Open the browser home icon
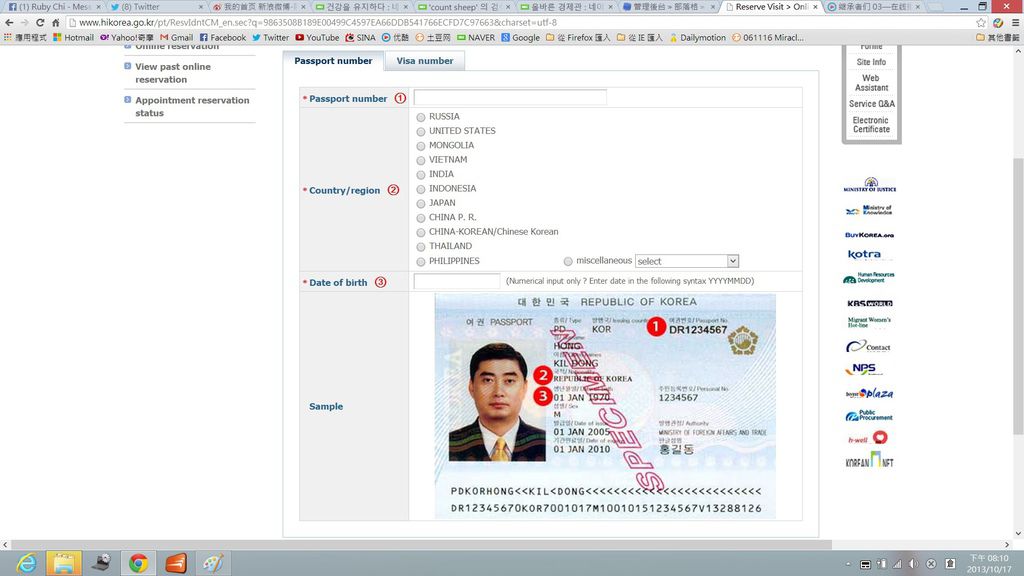The width and height of the screenshot is (1024, 576). coord(56,22)
